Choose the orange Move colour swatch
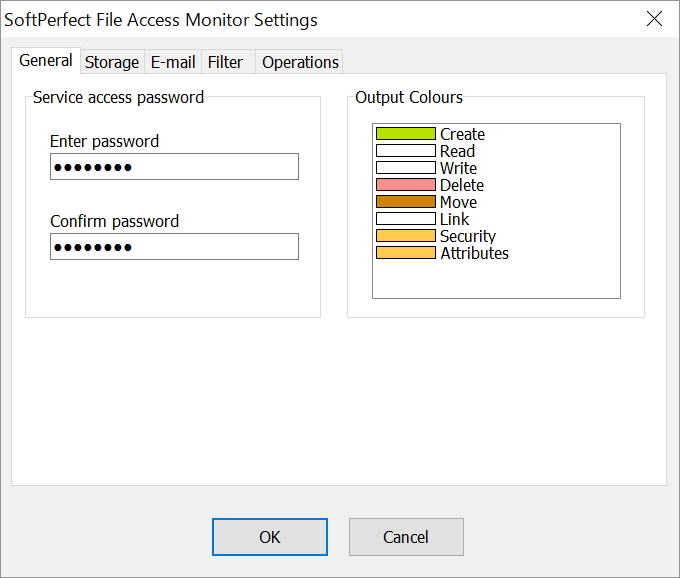The image size is (680, 578). tap(406, 202)
